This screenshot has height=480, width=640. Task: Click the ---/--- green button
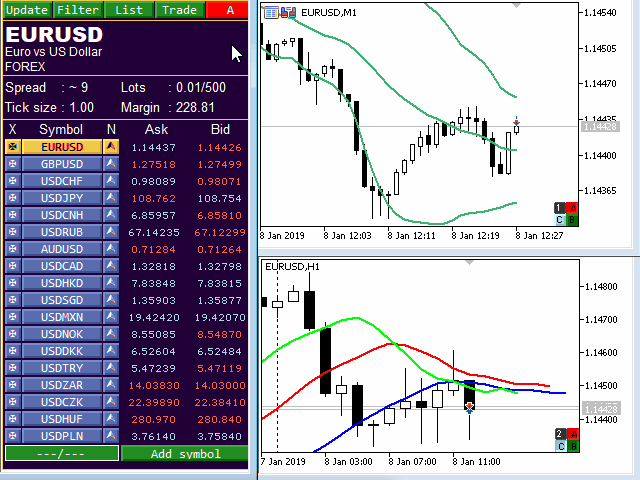pyautogui.click(x=62, y=453)
